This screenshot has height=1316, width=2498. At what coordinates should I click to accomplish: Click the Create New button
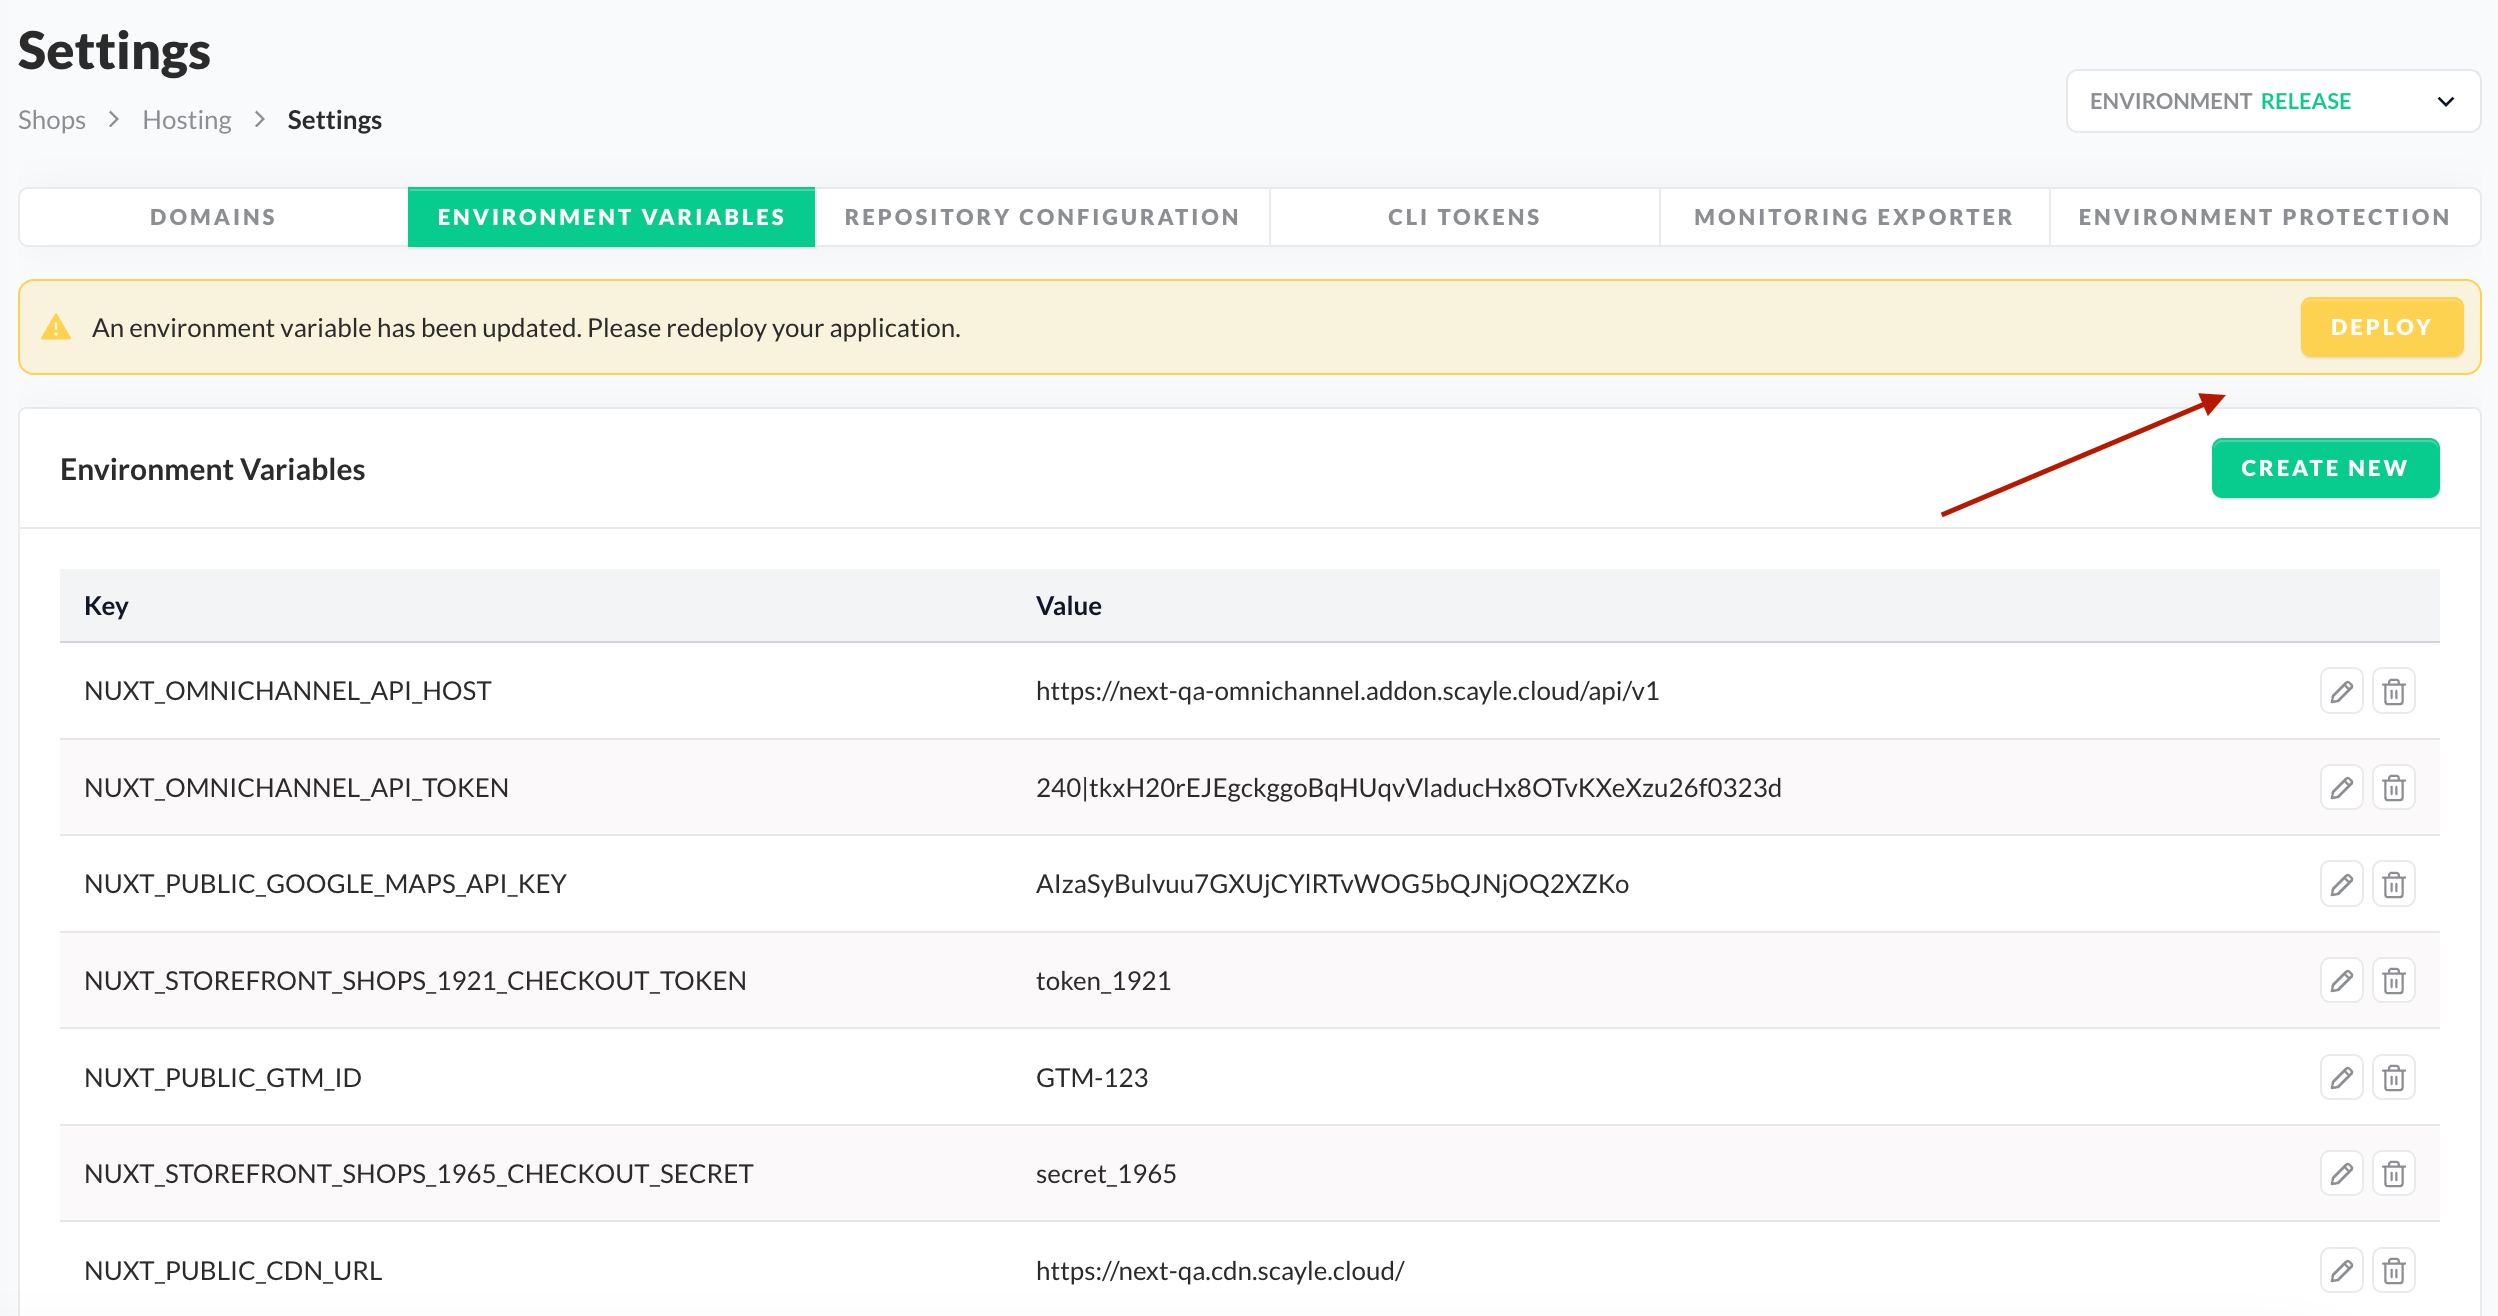[x=2325, y=468]
